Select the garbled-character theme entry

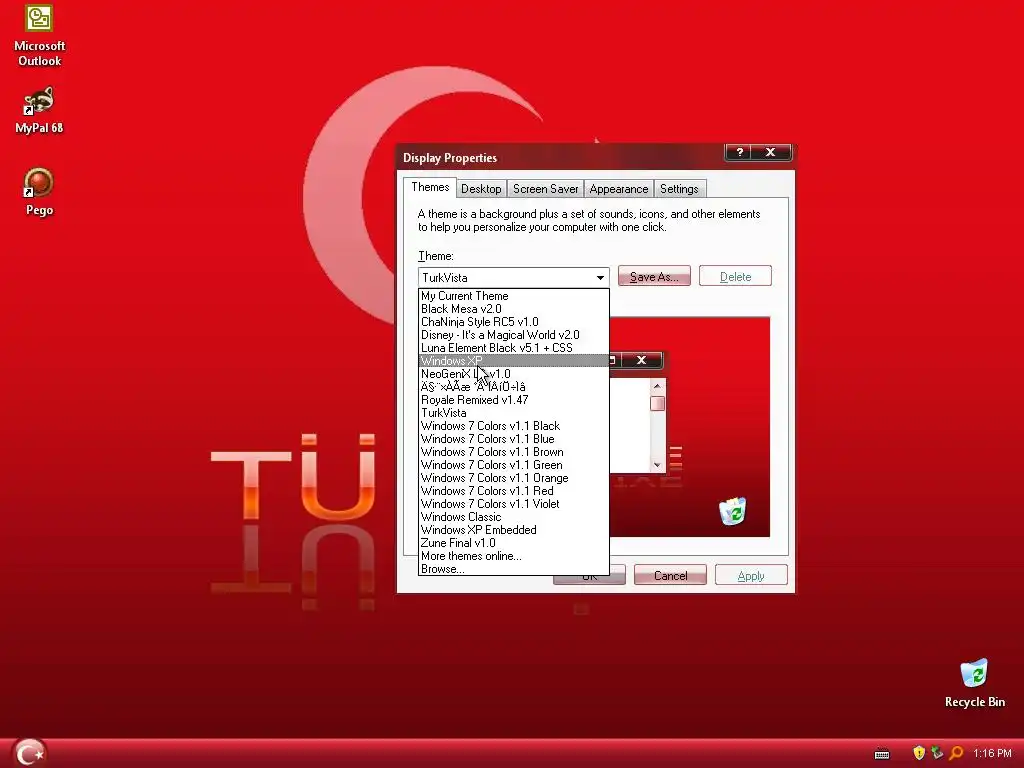[x=513, y=387]
